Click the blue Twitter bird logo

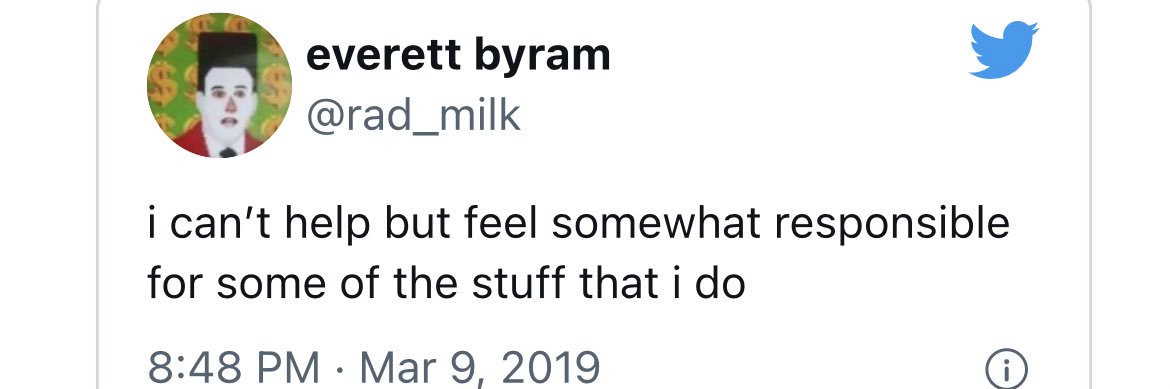[x=1004, y=50]
